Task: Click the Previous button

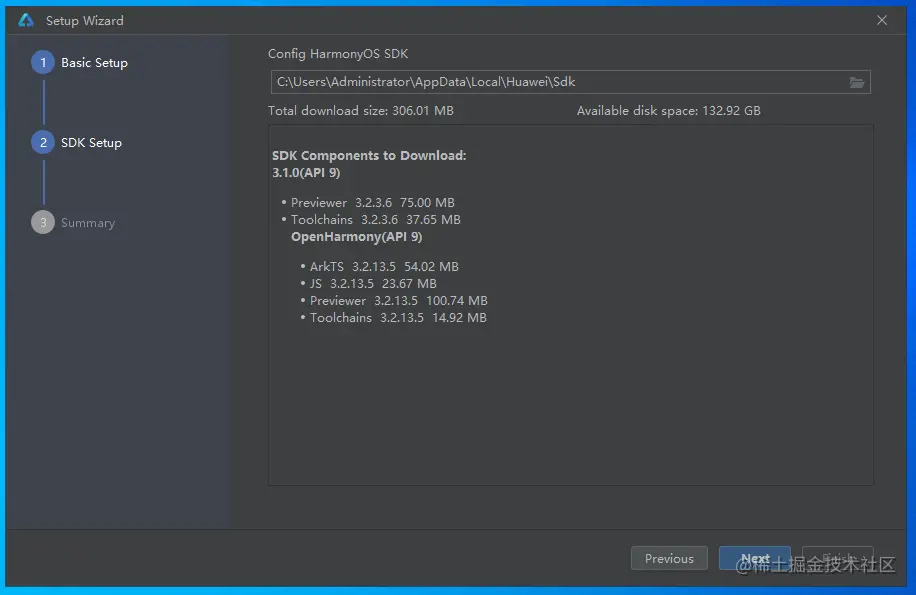Action: [669, 558]
